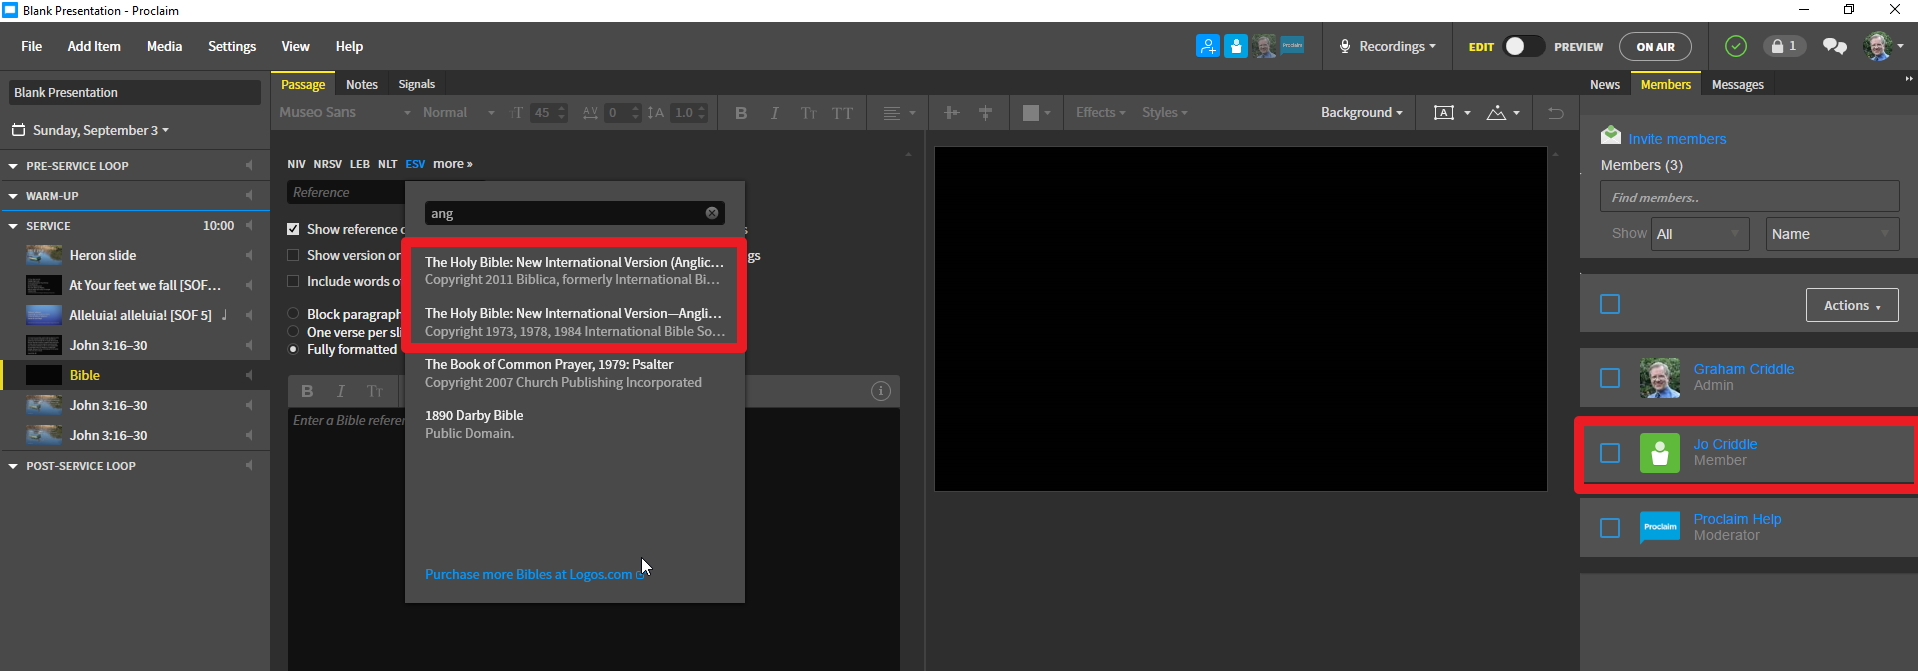Click the ON AIR button

point(1655,46)
